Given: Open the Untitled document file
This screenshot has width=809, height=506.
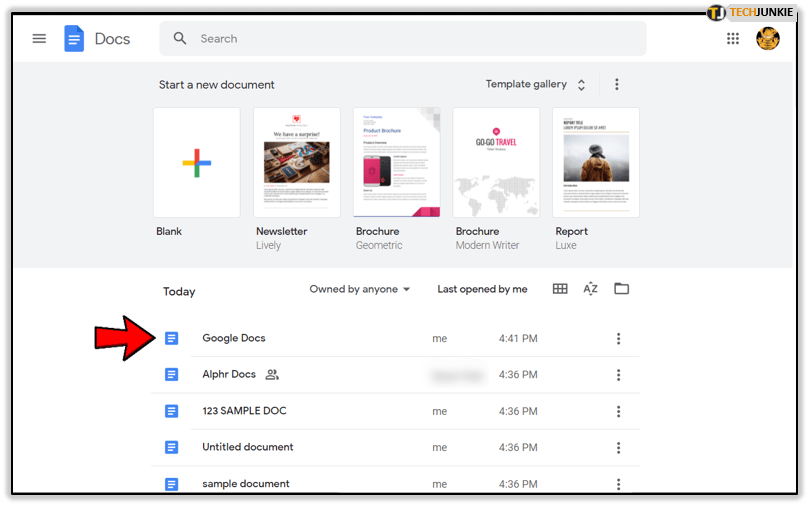Looking at the screenshot, I should pos(248,447).
